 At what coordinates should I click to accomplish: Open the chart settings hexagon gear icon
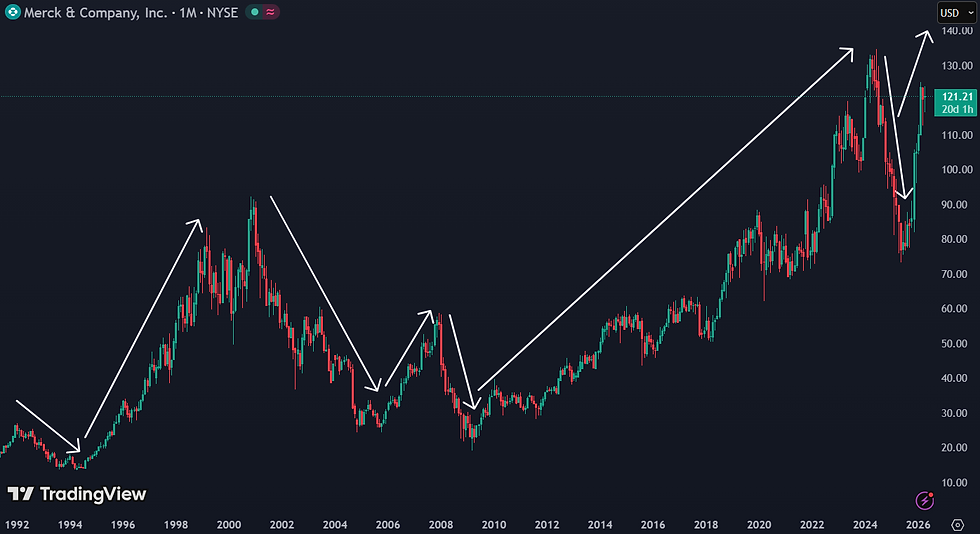coord(958,525)
